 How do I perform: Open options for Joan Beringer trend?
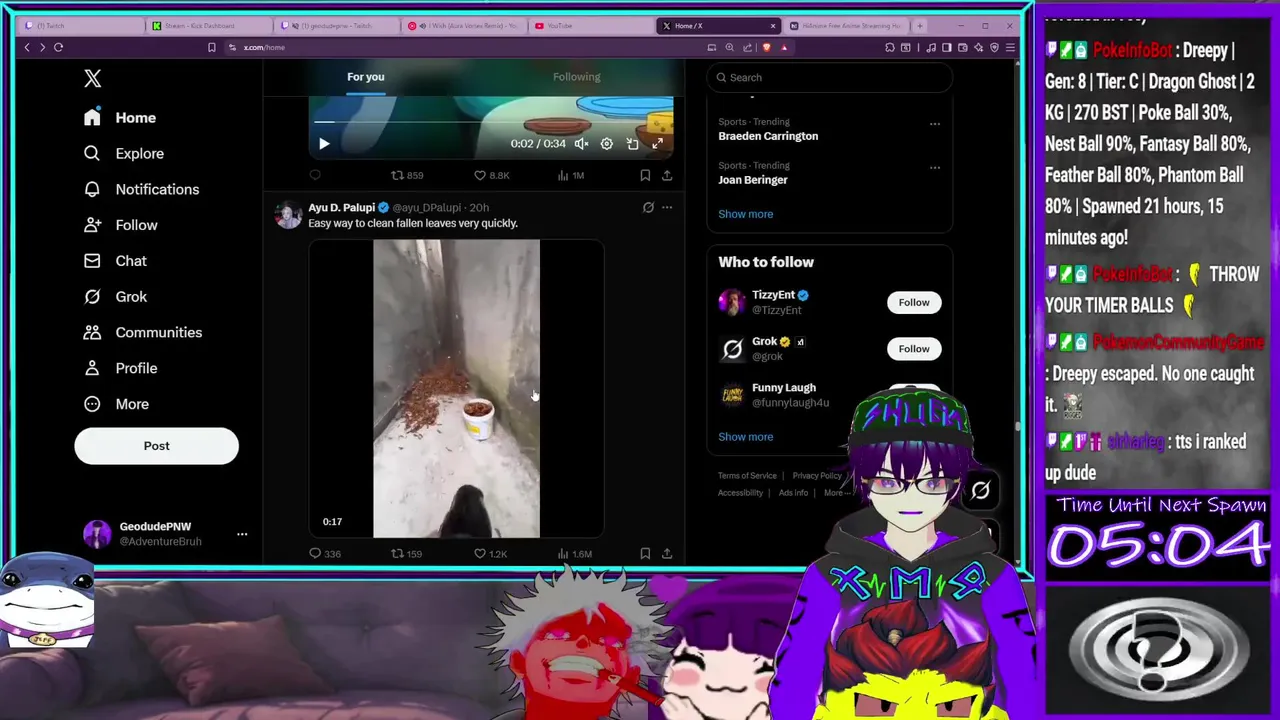(934, 168)
